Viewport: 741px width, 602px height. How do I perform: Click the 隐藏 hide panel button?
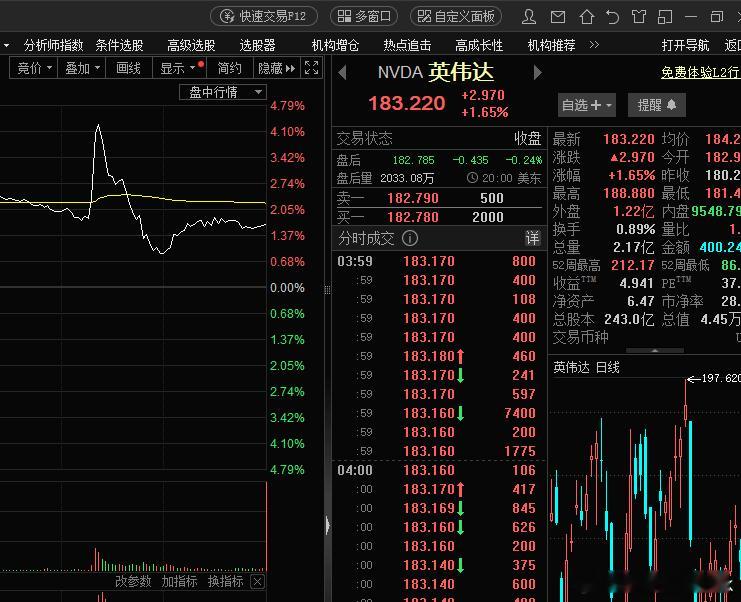(x=277, y=68)
